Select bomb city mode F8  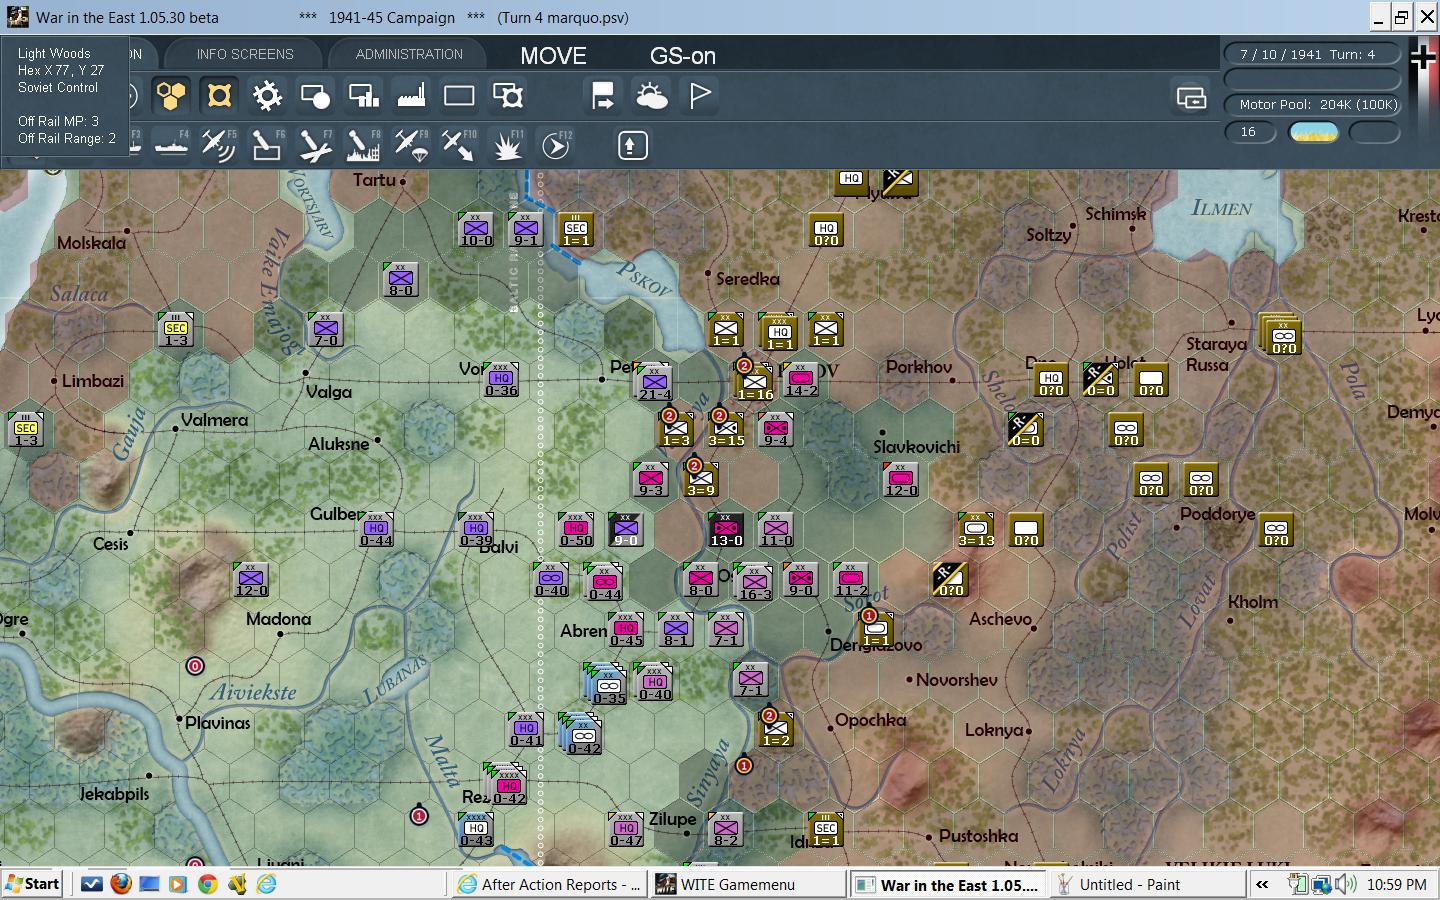363,146
